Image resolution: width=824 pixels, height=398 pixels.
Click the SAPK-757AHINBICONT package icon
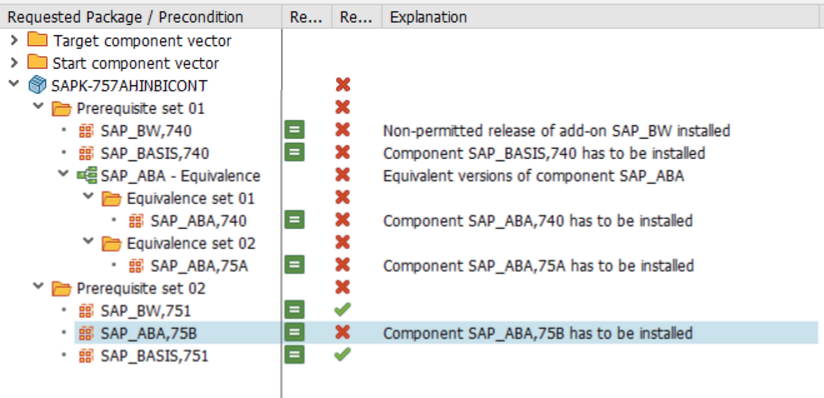pos(37,85)
